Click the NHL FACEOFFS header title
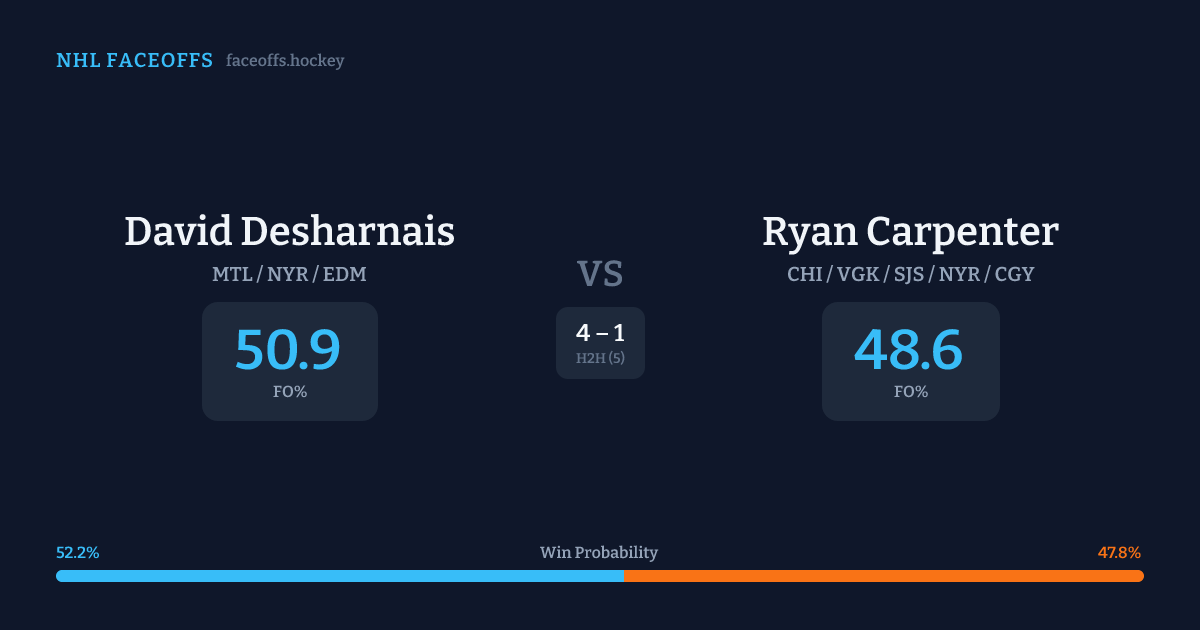The height and width of the screenshot is (630, 1200). coord(134,61)
